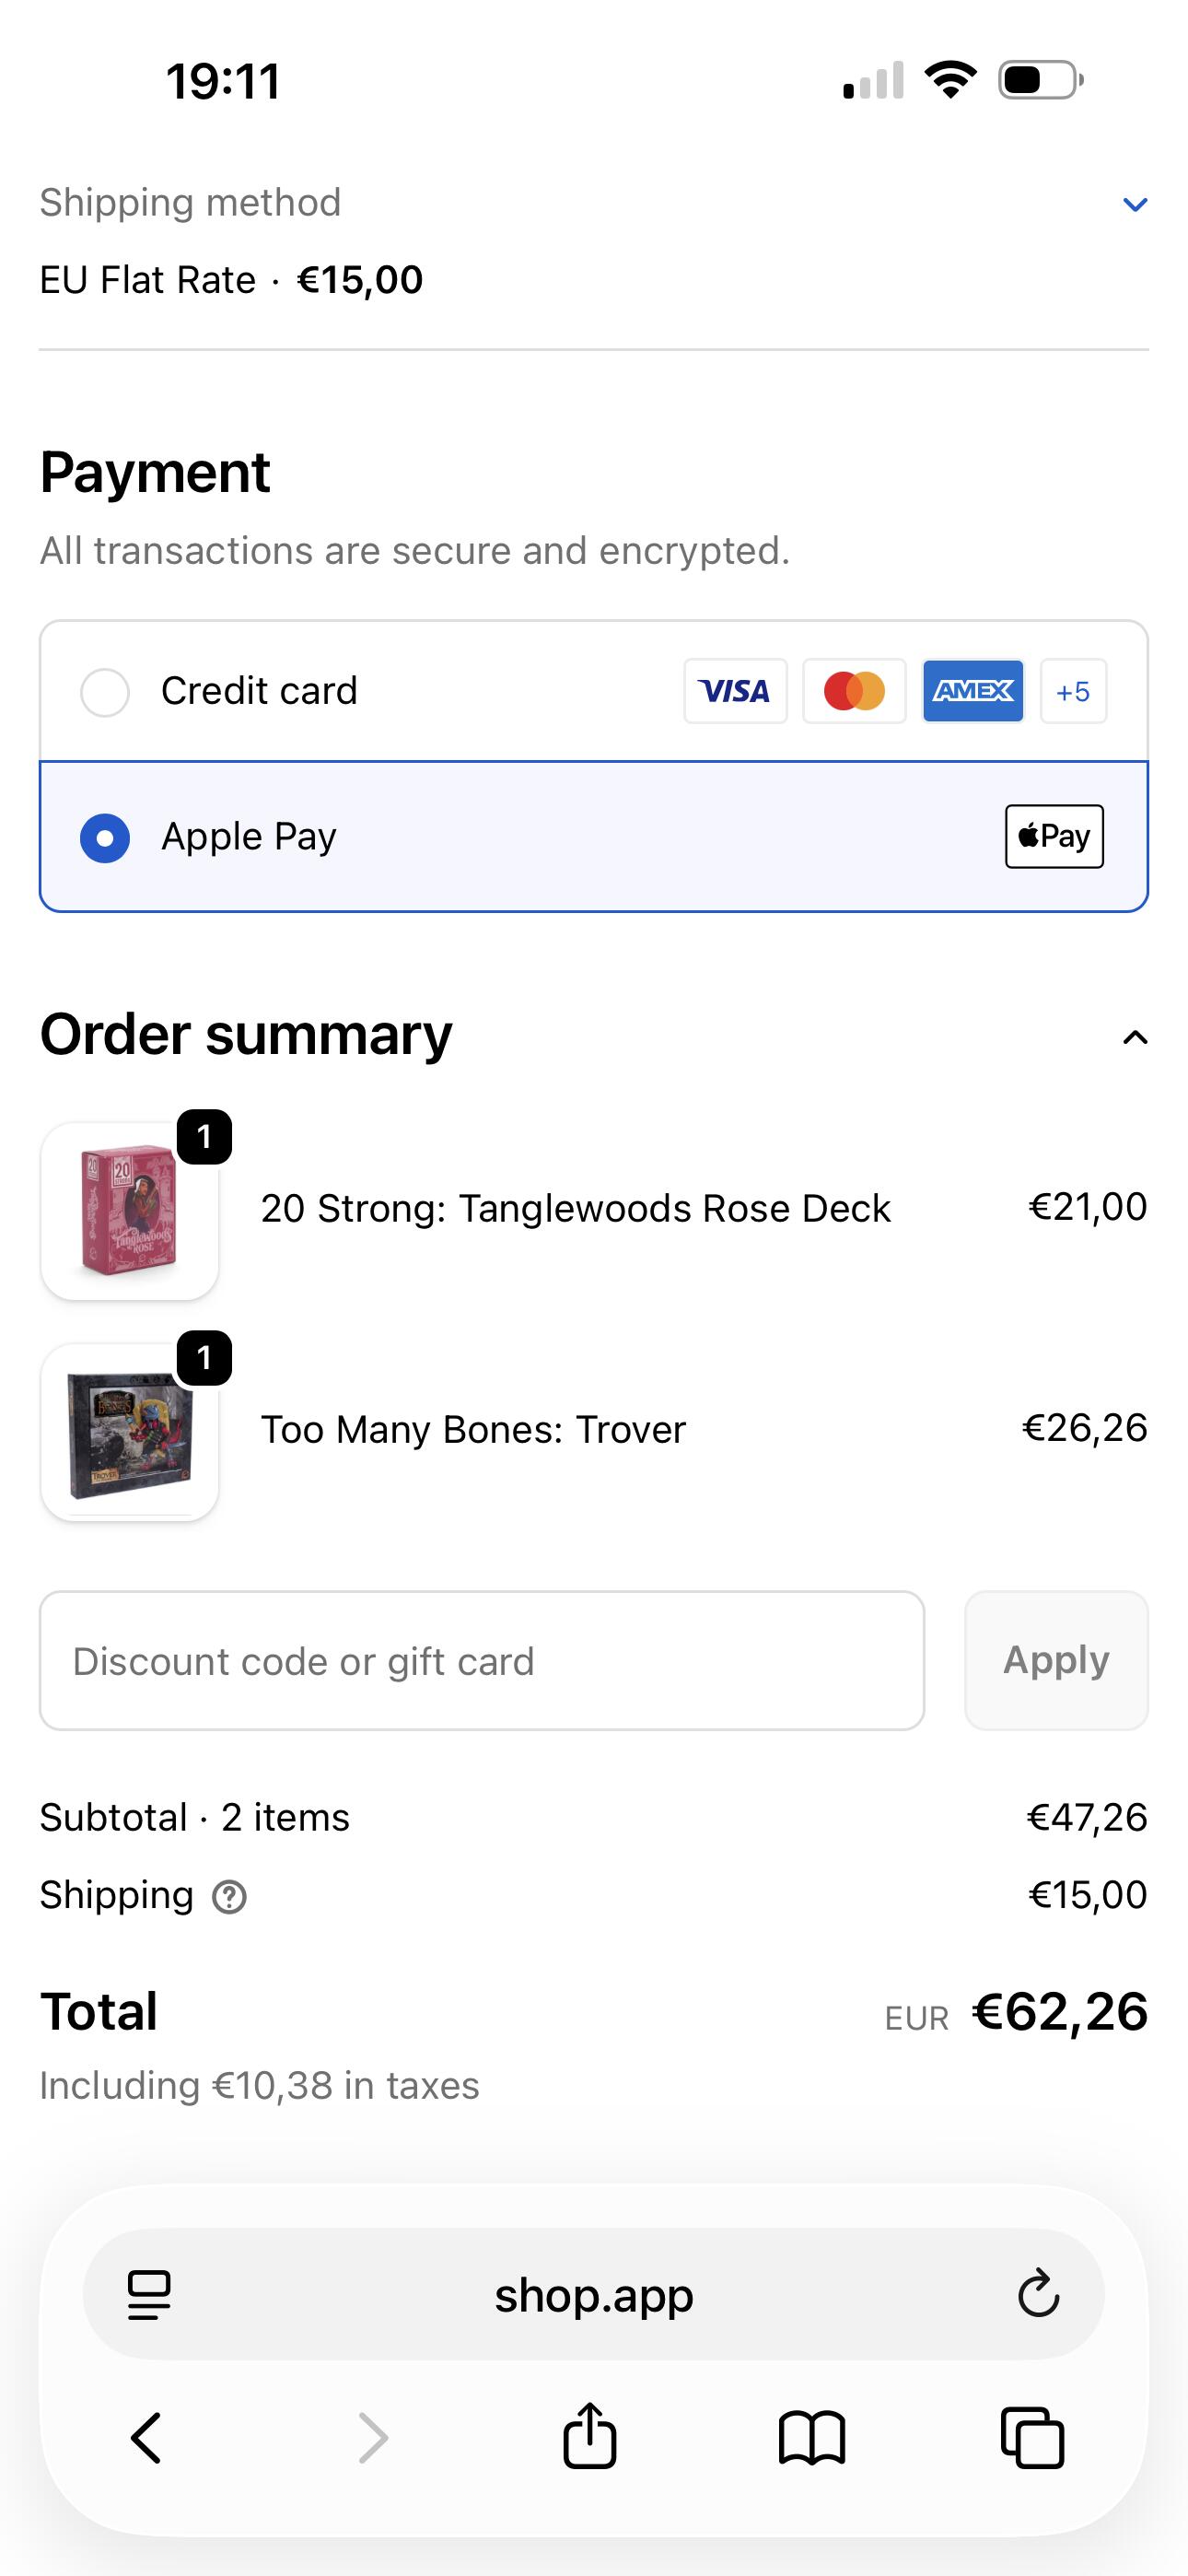The image size is (1188, 2576).
Task: Tap the Apple Pay logo badge
Action: click(x=1054, y=836)
